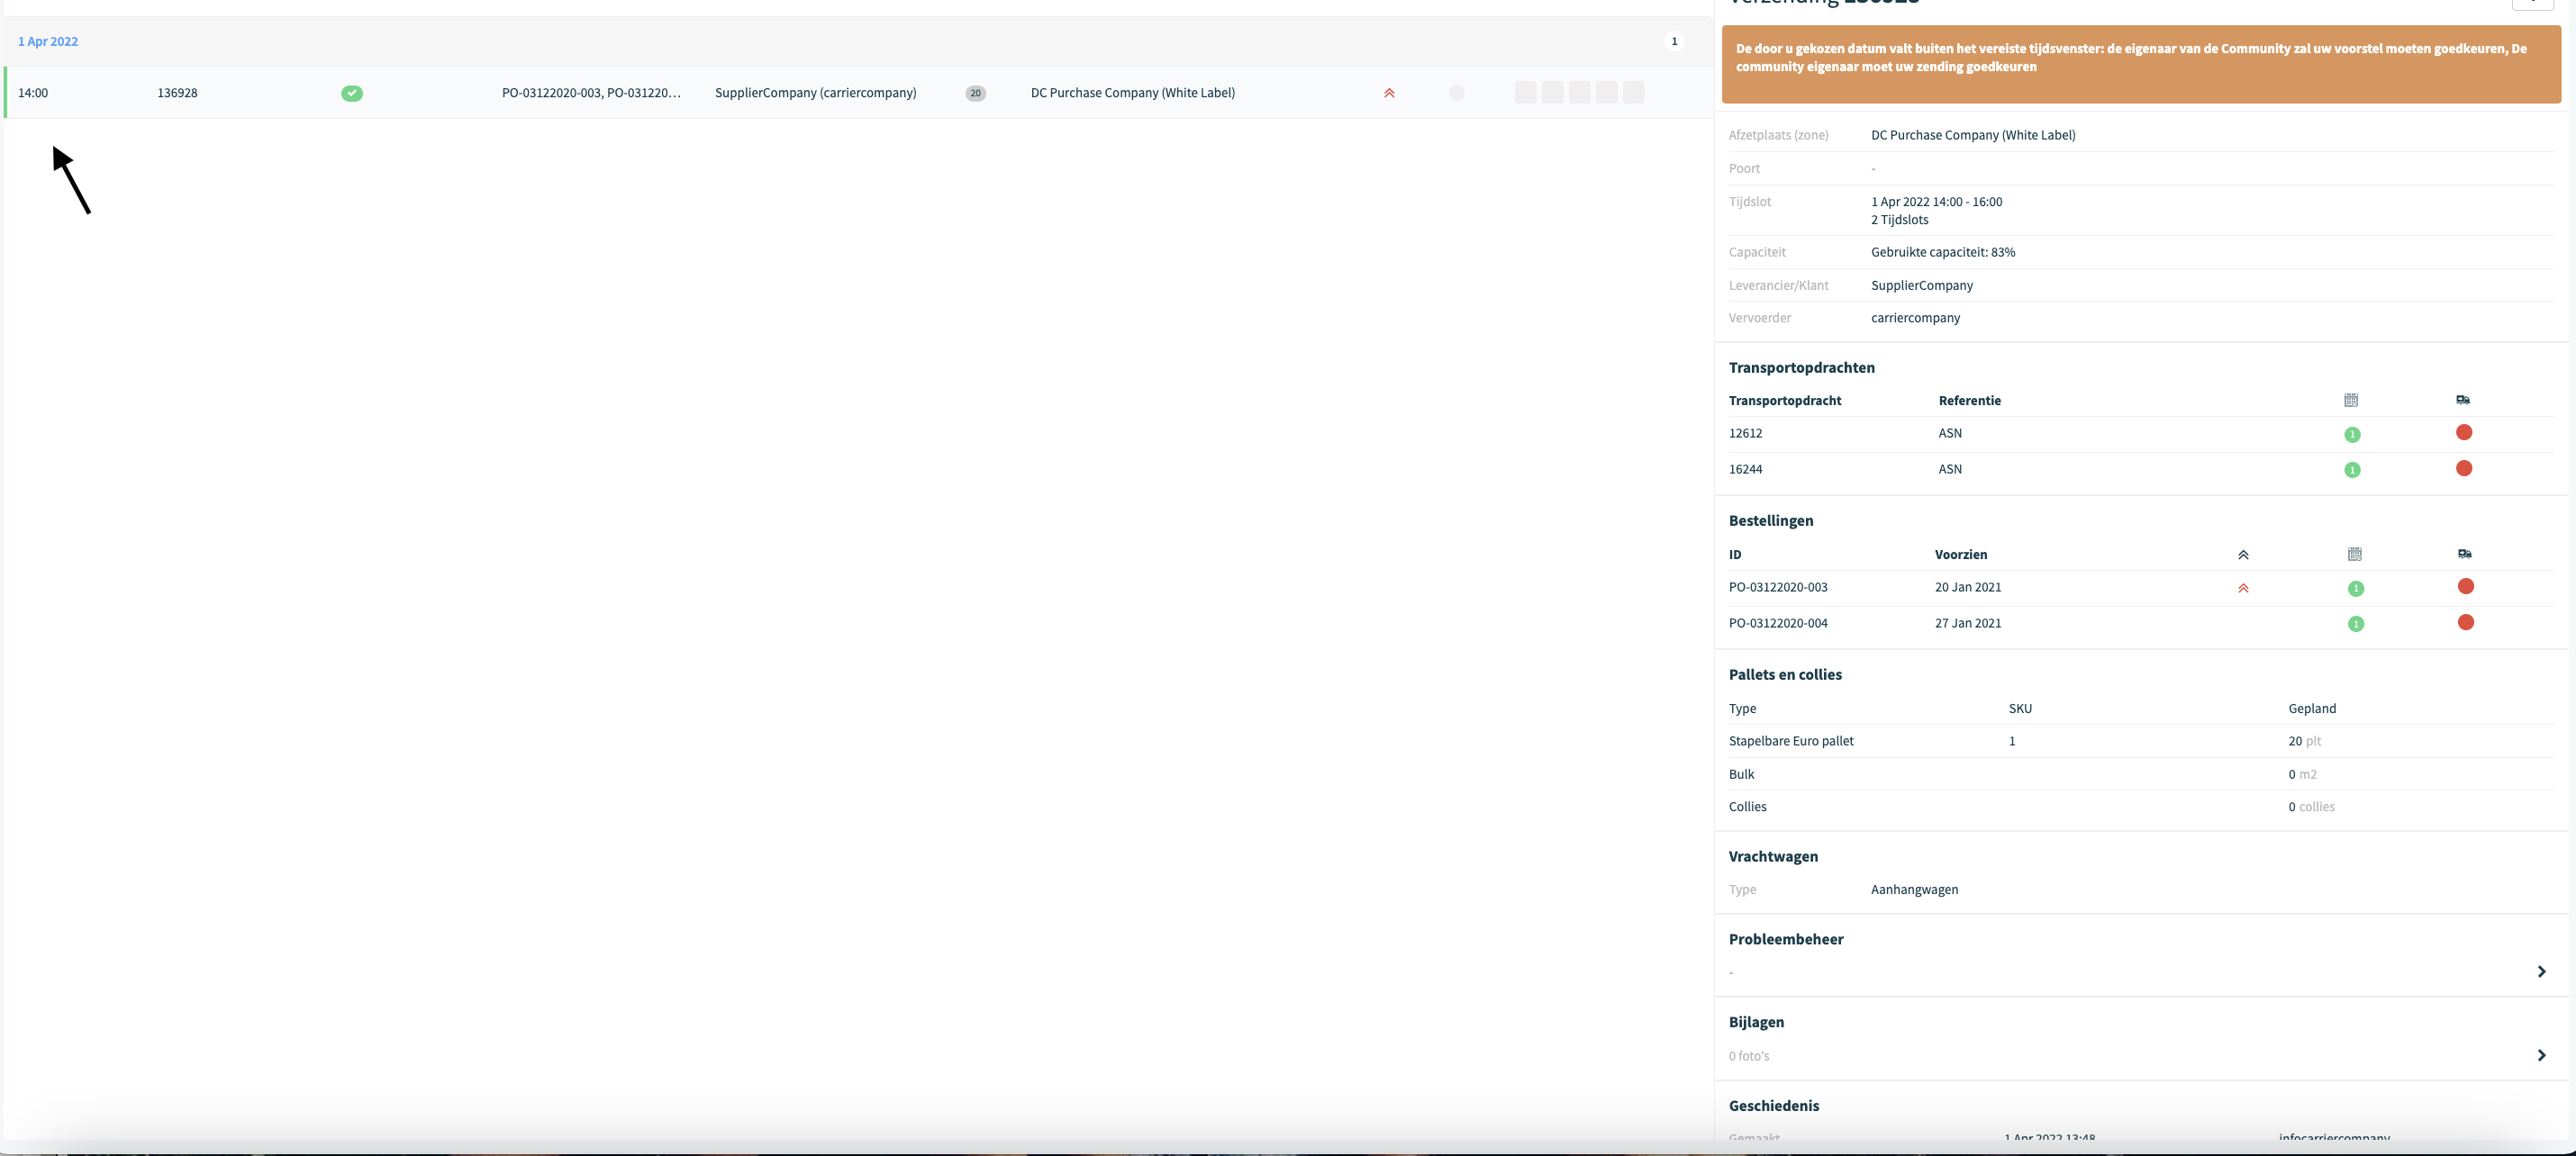Screen dimensions: 2576x1156
Task: Click the Vrachtwagen type Aanhangwagen
Action: click(x=1914, y=890)
